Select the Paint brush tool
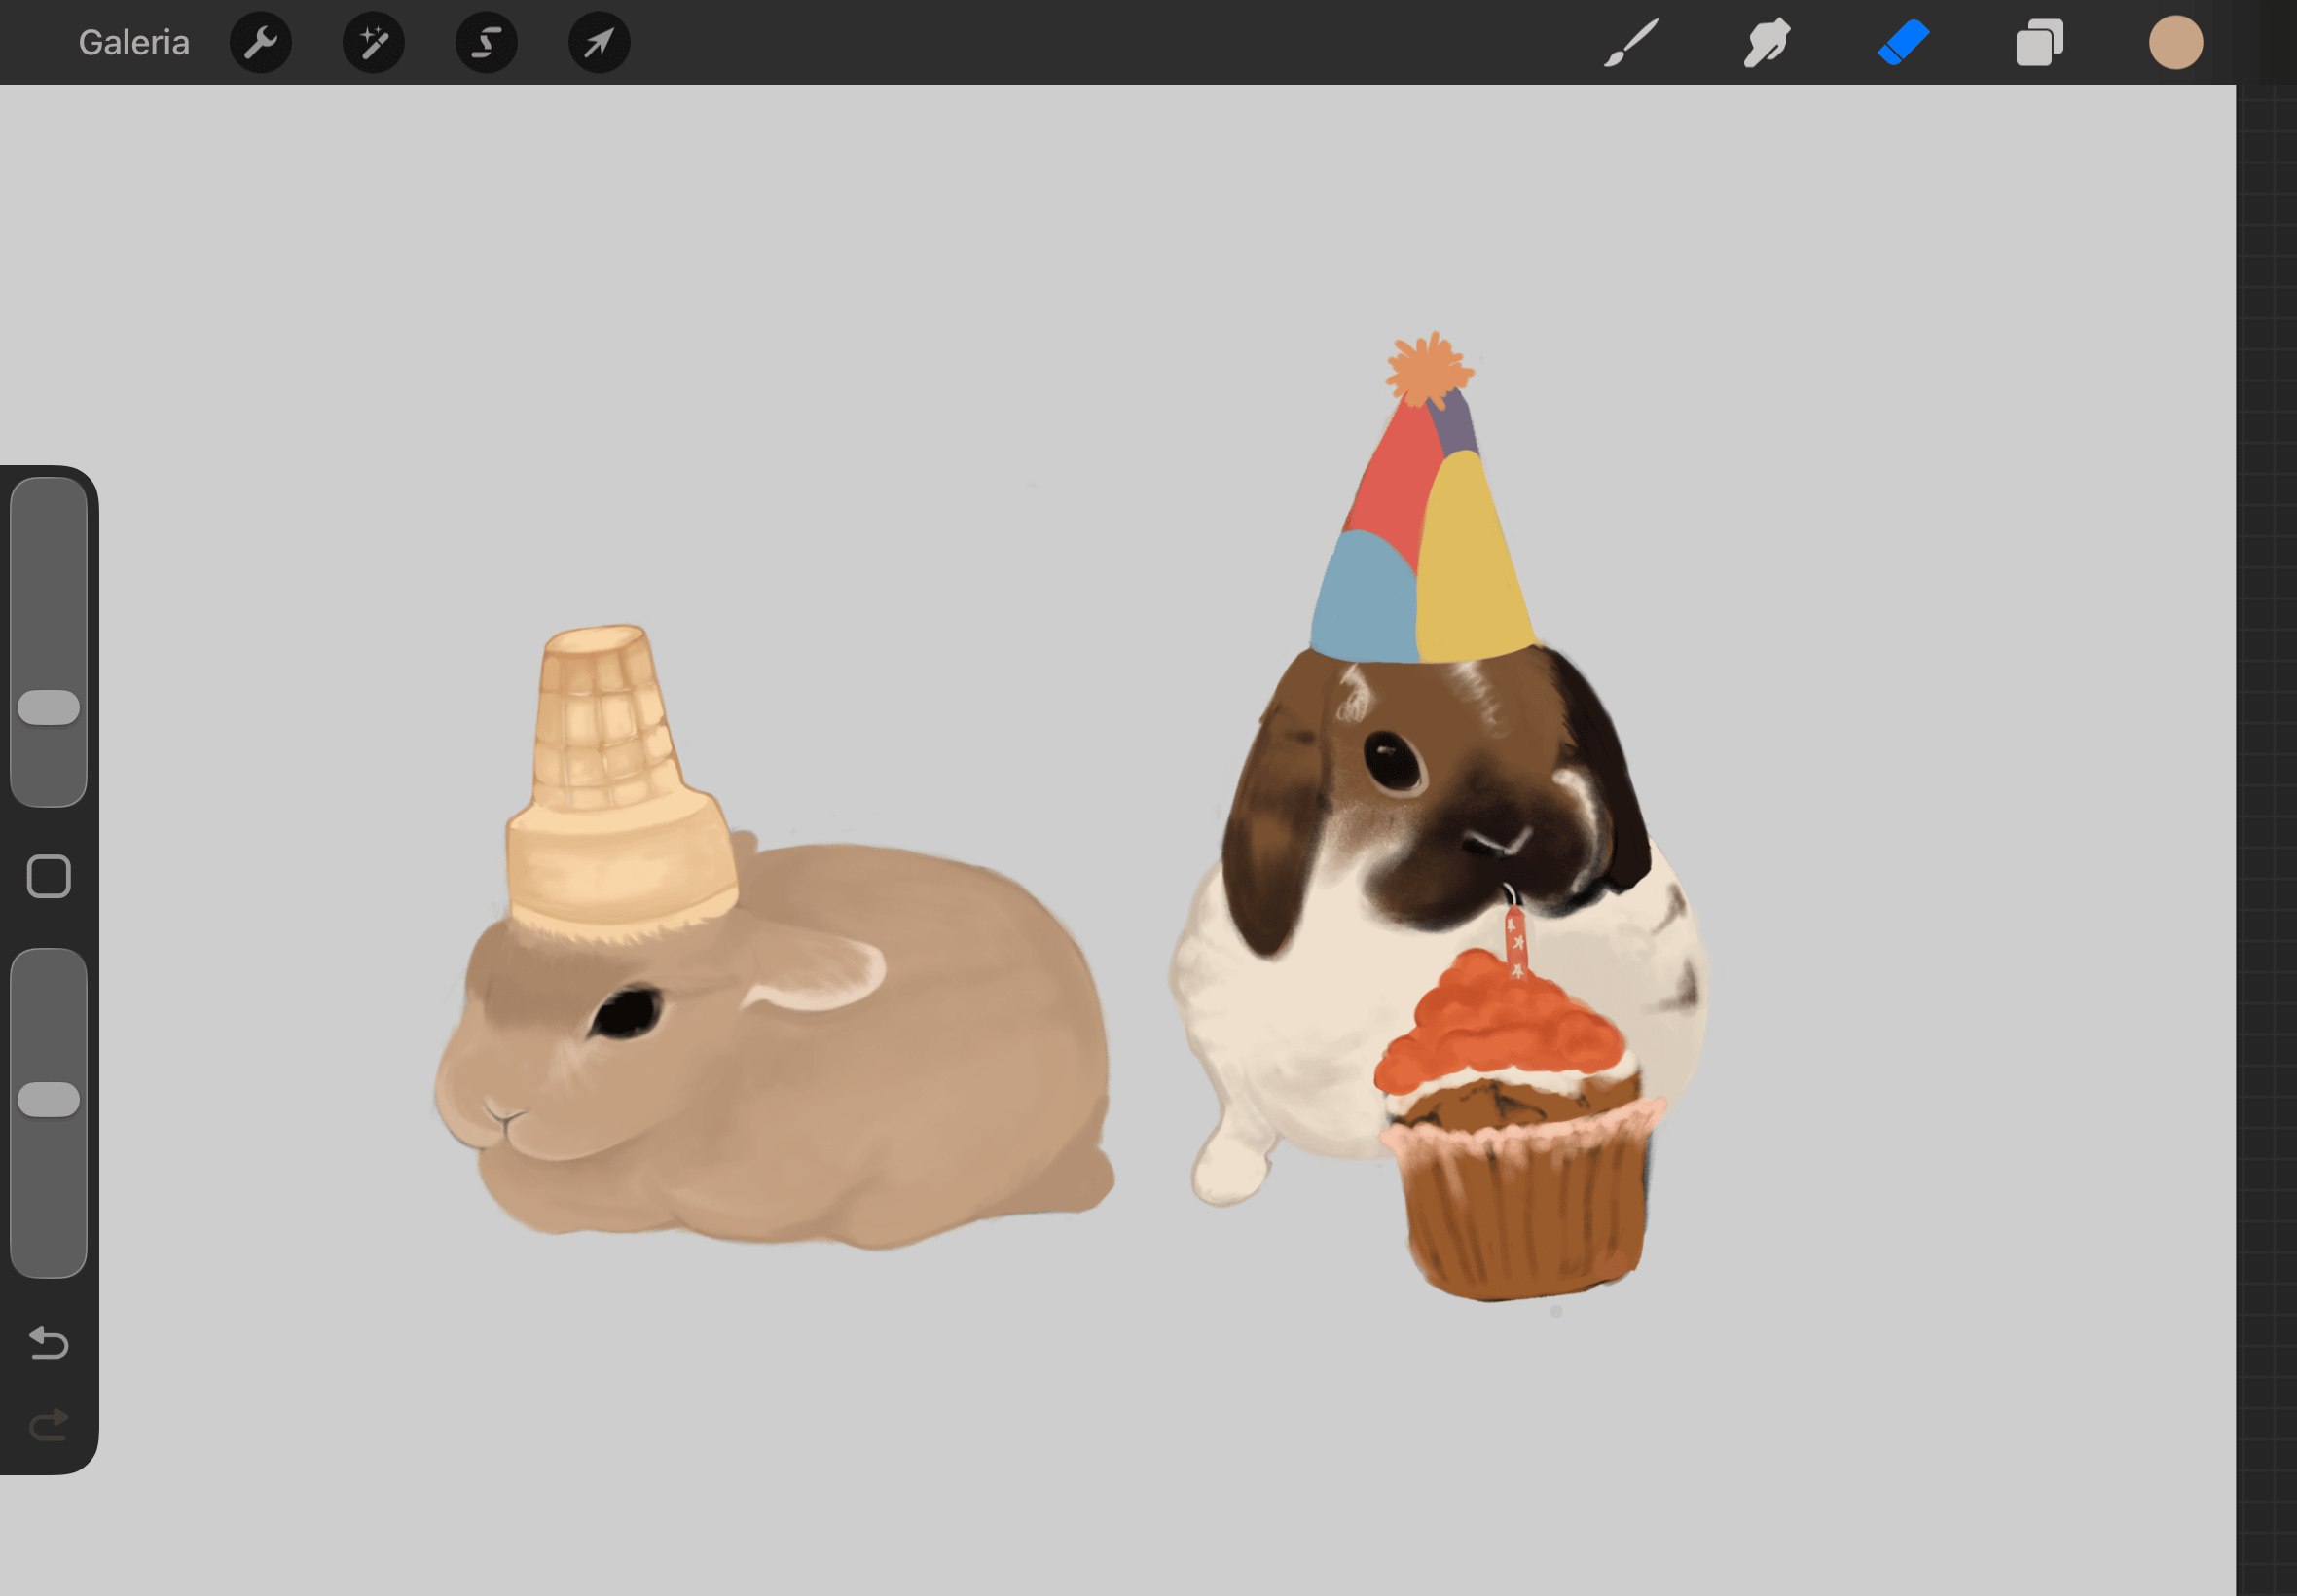The width and height of the screenshot is (2297, 1596). point(1631,42)
